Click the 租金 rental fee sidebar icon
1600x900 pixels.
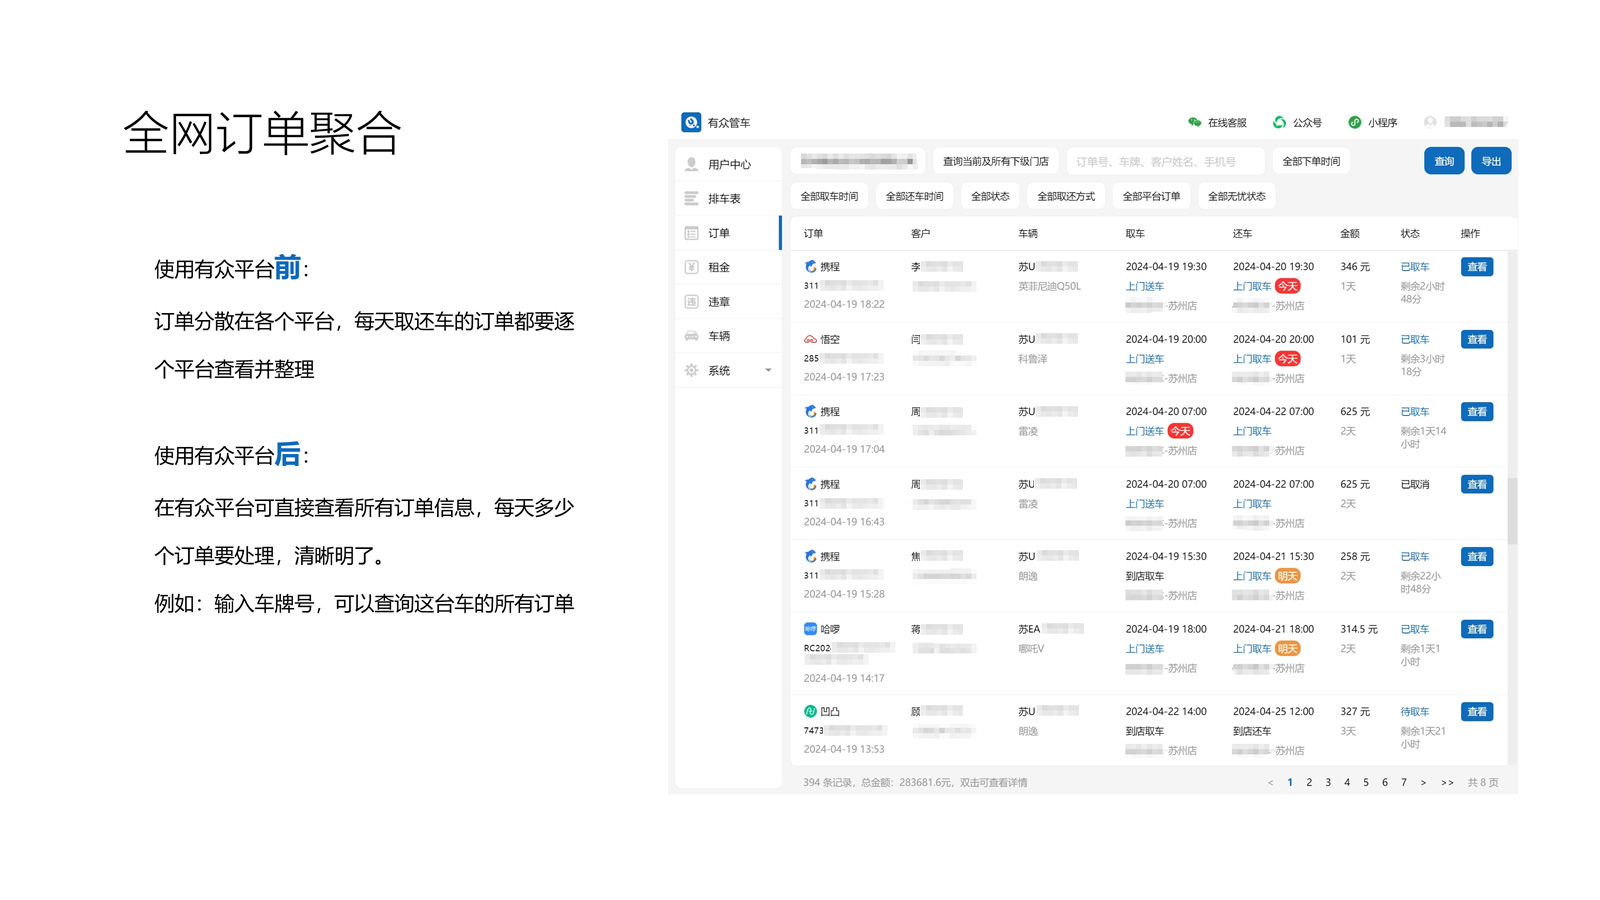[691, 267]
